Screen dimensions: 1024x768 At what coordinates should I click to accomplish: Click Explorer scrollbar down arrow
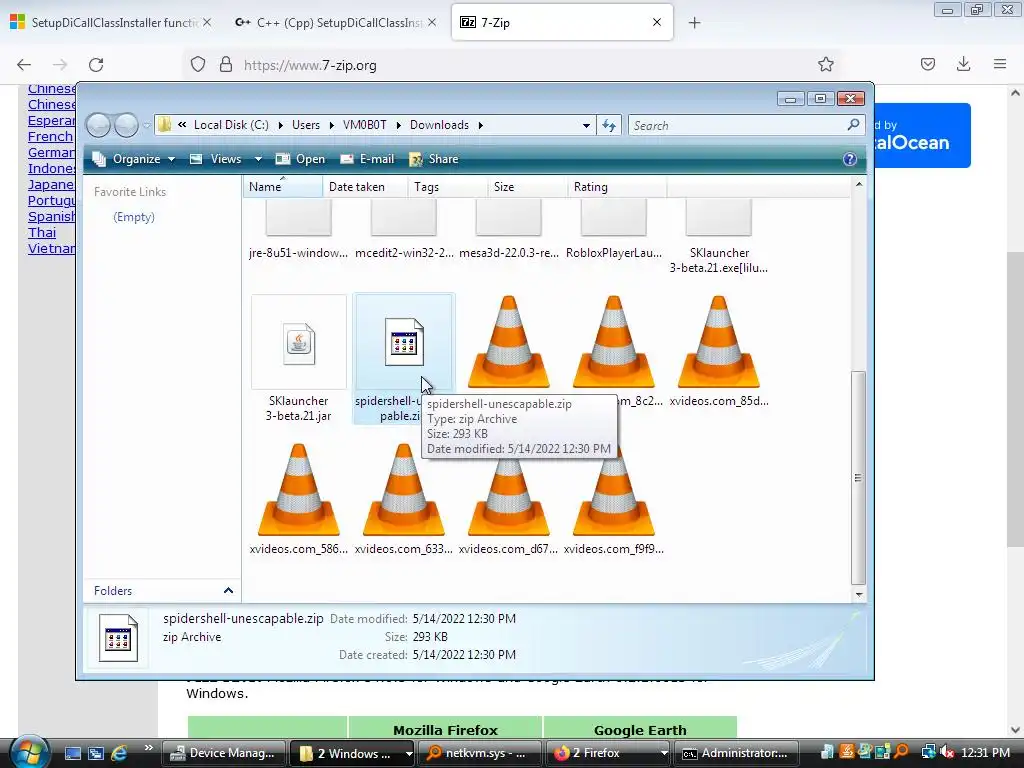859,594
